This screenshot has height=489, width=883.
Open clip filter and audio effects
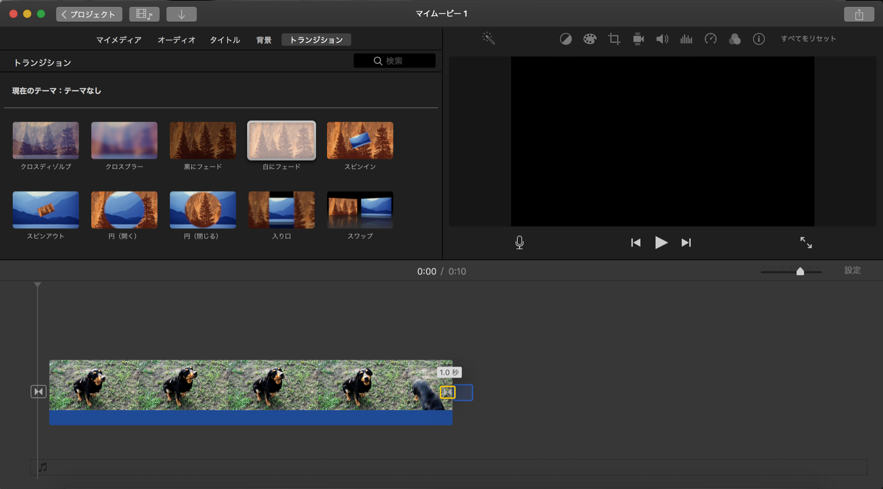click(734, 39)
